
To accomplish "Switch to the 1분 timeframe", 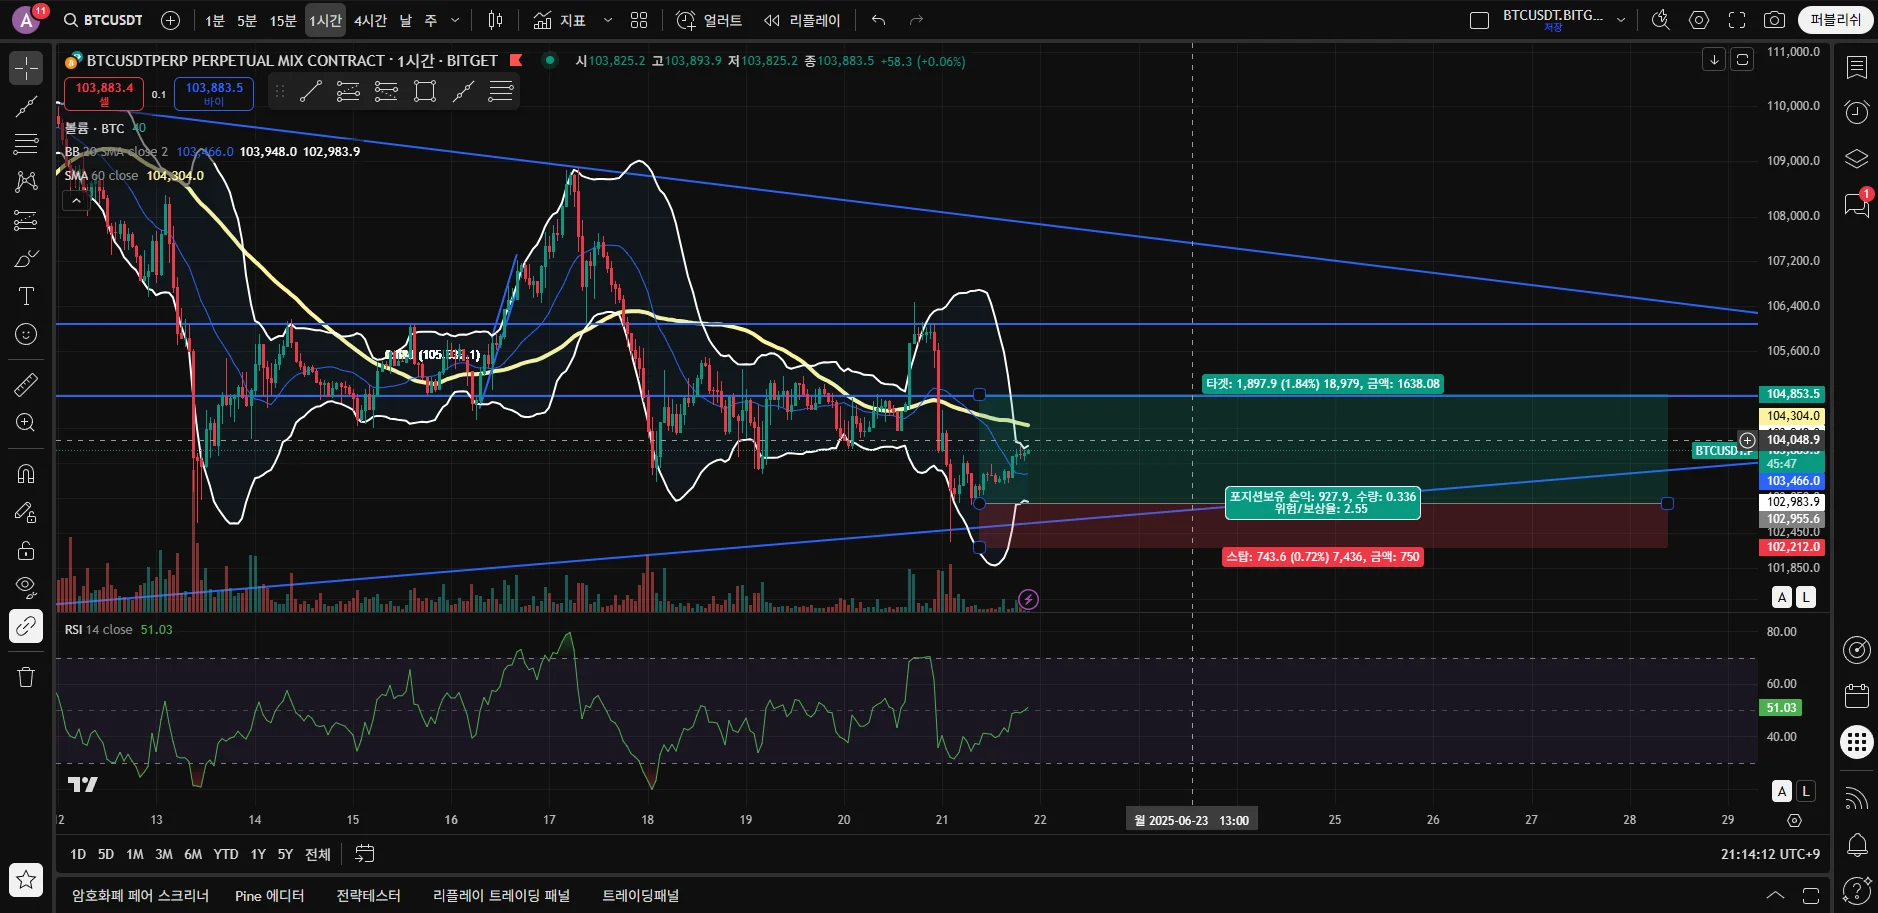I will click(215, 20).
